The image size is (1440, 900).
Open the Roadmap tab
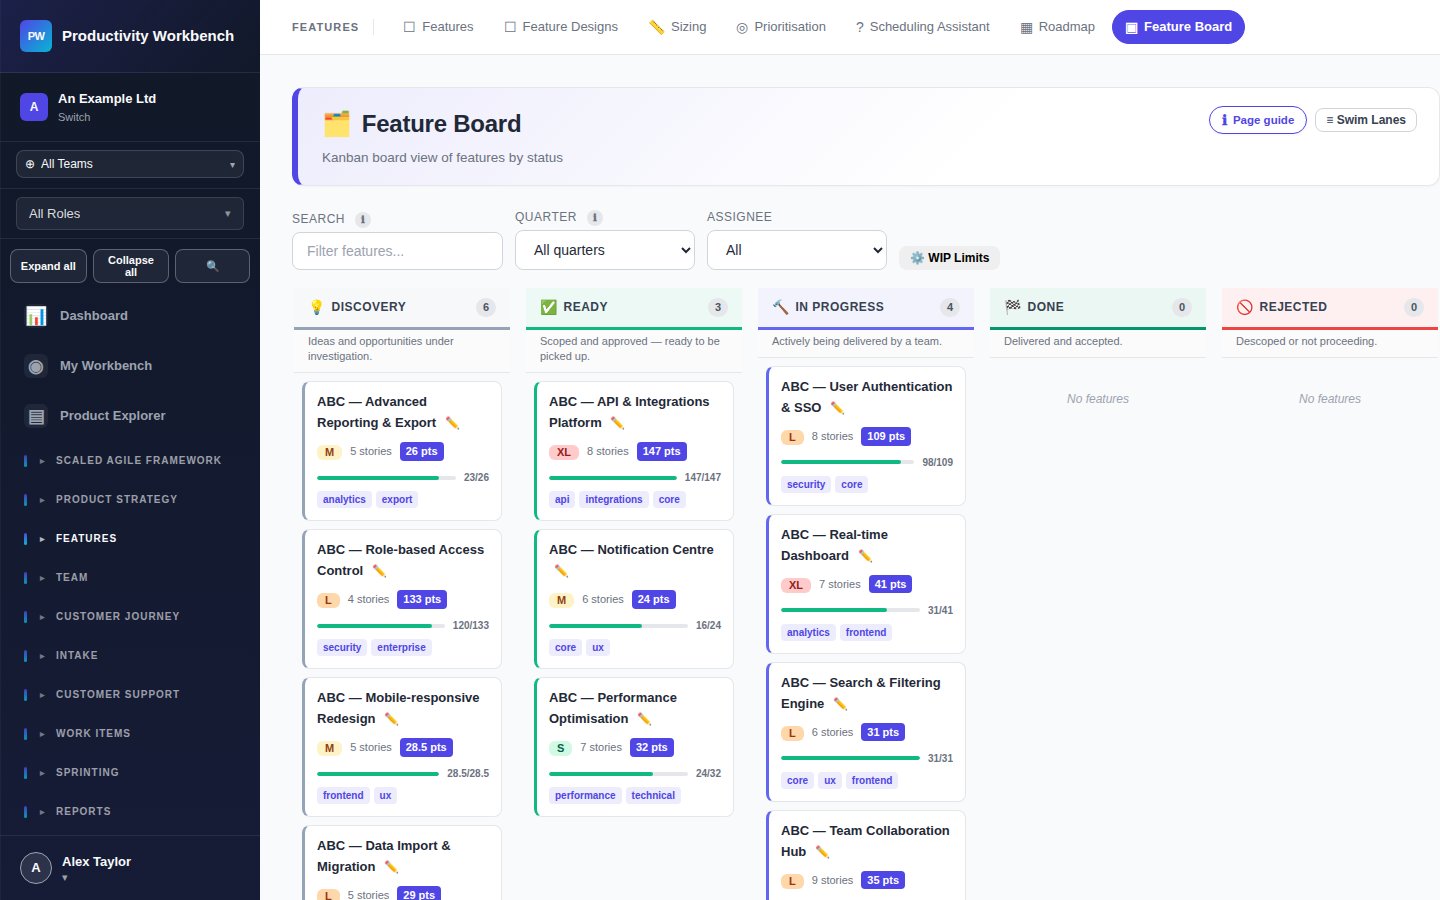pos(1057,27)
